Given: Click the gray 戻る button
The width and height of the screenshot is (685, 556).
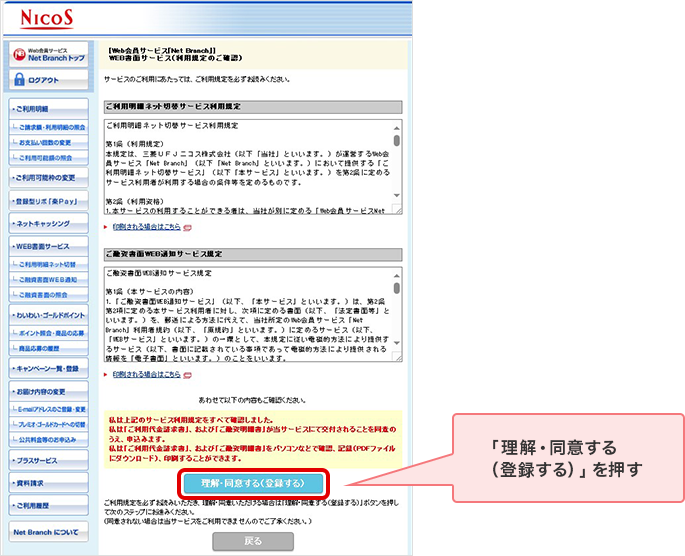Looking at the screenshot, I should pos(253,541).
